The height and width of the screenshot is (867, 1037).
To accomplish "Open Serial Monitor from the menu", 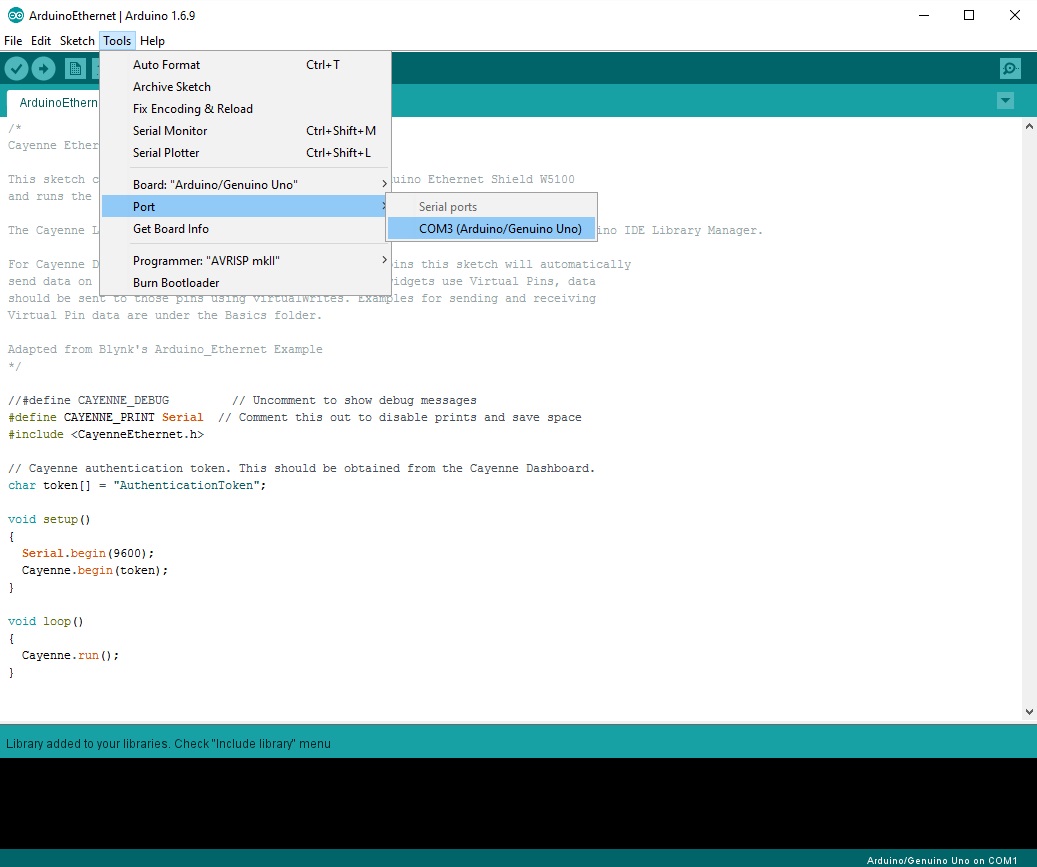I will 245,131.
